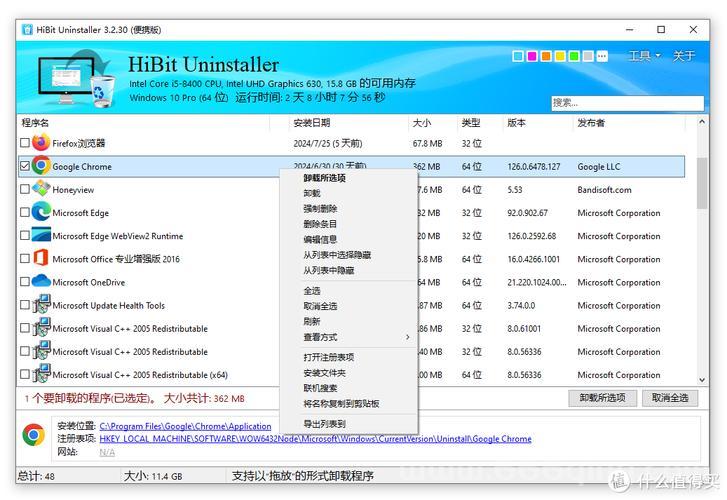Click the Microsoft Update Health Tools icon
This screenshot has width=727, height=500.
pos(41,305)
